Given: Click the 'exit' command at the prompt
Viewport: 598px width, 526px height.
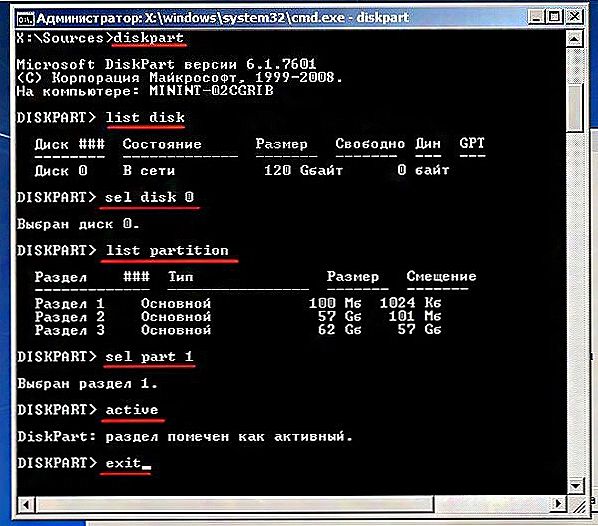Looking at the screenshot, I should [x=124, y=463].
